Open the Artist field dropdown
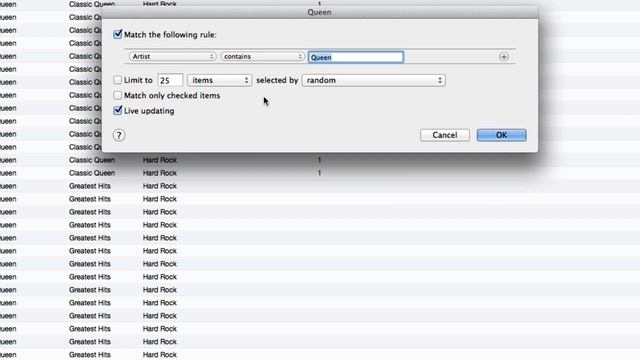This screenshot has height=360, width=640. tap(172, 56)
